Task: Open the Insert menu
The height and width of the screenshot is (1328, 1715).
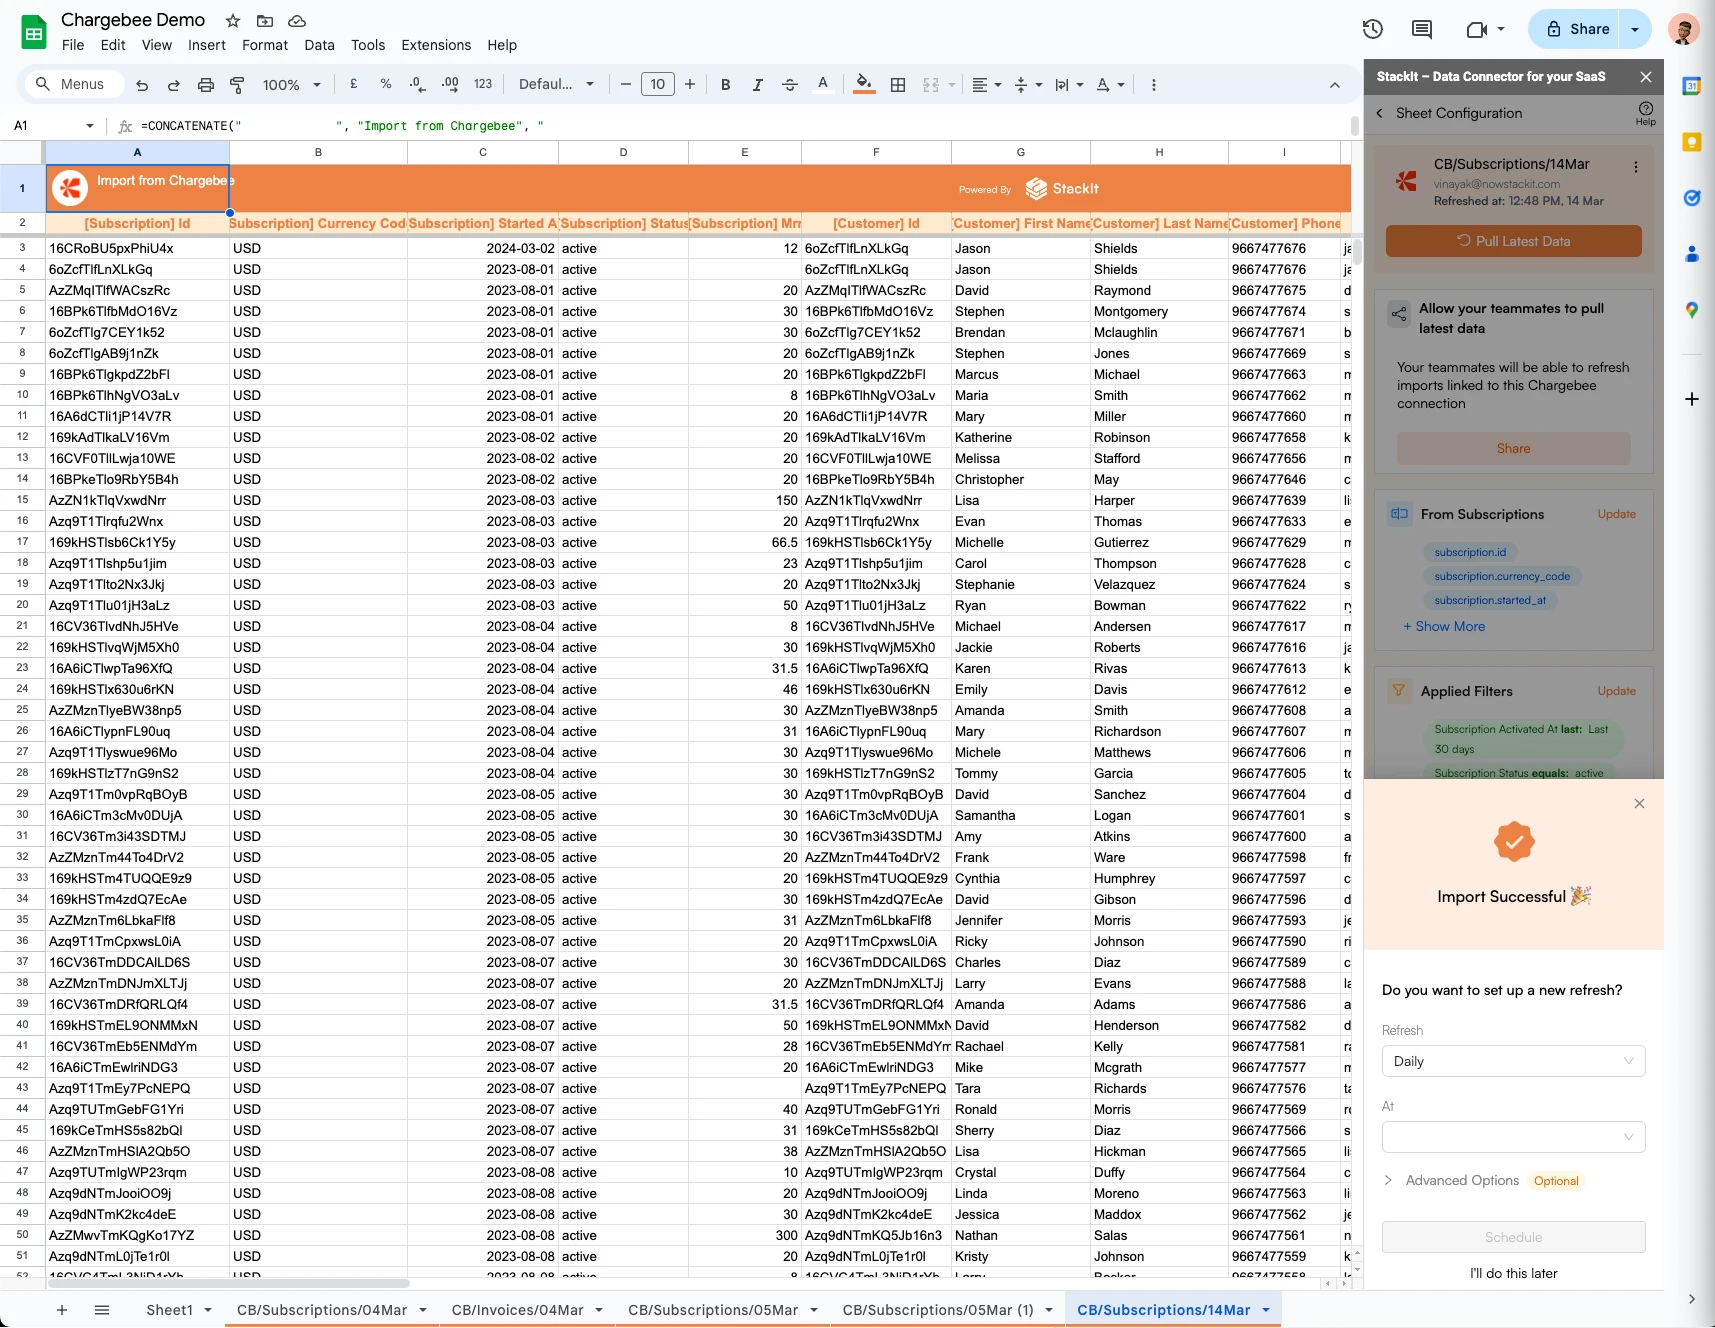Action: [x=207, y=45]
